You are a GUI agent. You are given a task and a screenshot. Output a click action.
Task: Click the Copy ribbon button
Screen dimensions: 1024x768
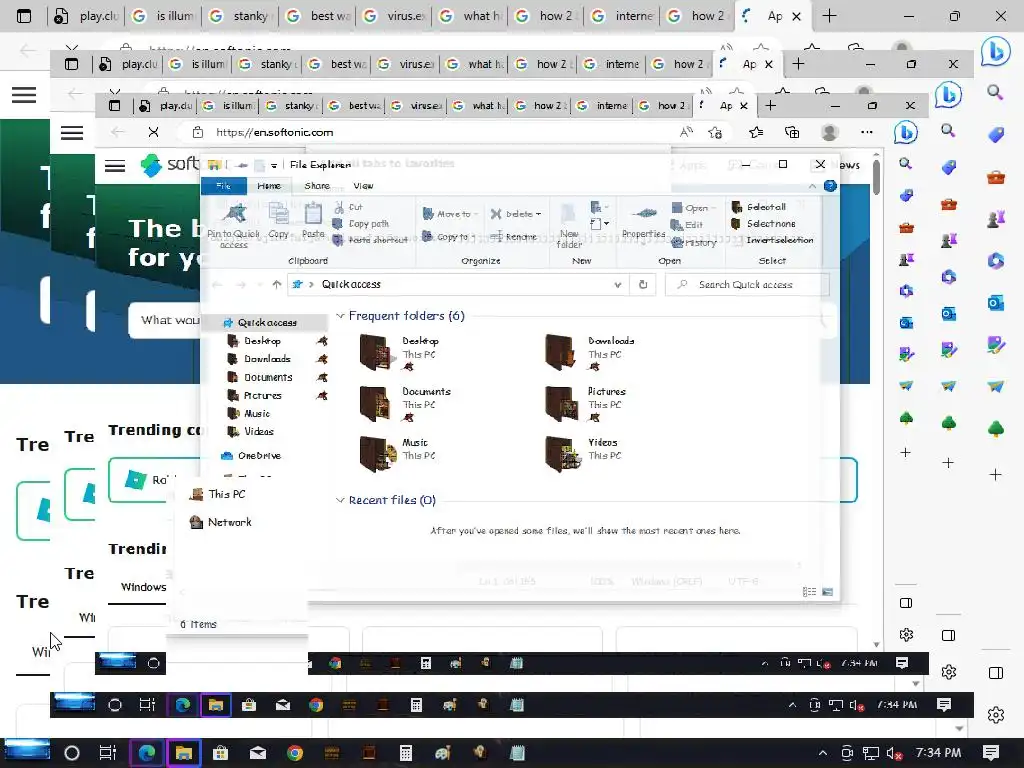click(x=278, y=221)
